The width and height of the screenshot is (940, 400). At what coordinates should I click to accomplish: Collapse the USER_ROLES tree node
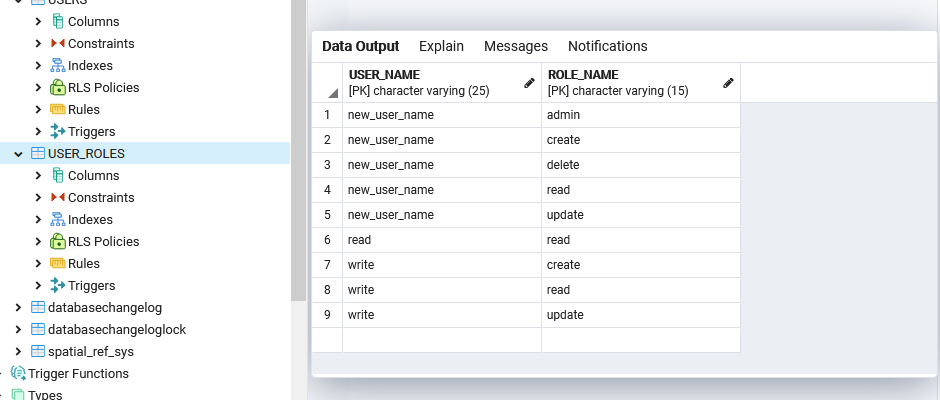[19, 154]
